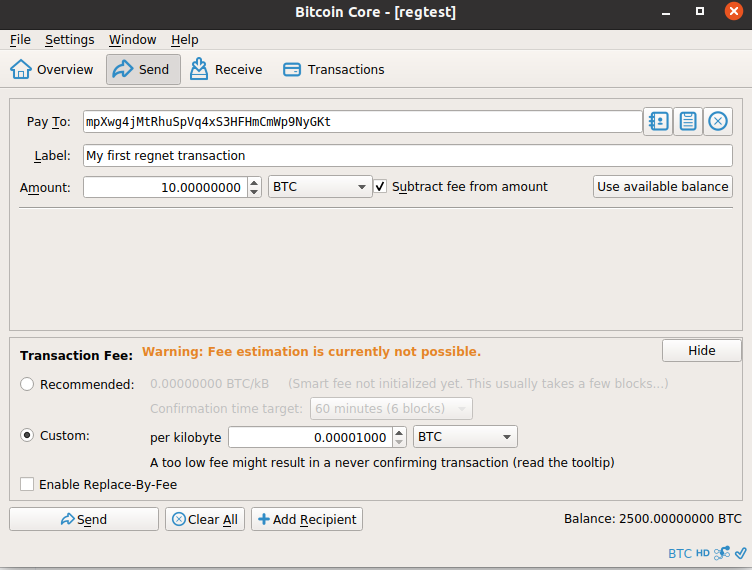Viewport: 752px width, 570px height.
Task: Close the Bitcoin Core window
Action: [x=733, y=11]
